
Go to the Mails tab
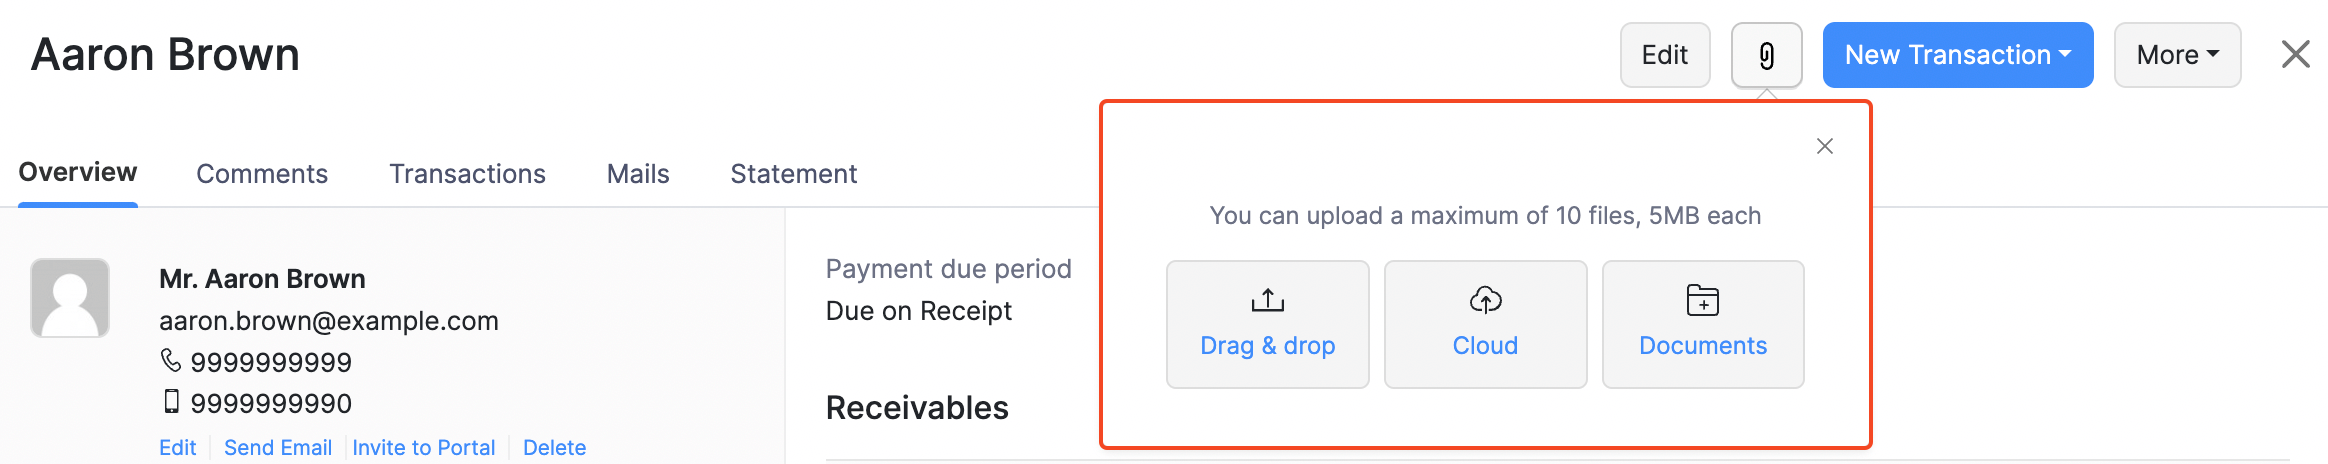pos(638,174)
